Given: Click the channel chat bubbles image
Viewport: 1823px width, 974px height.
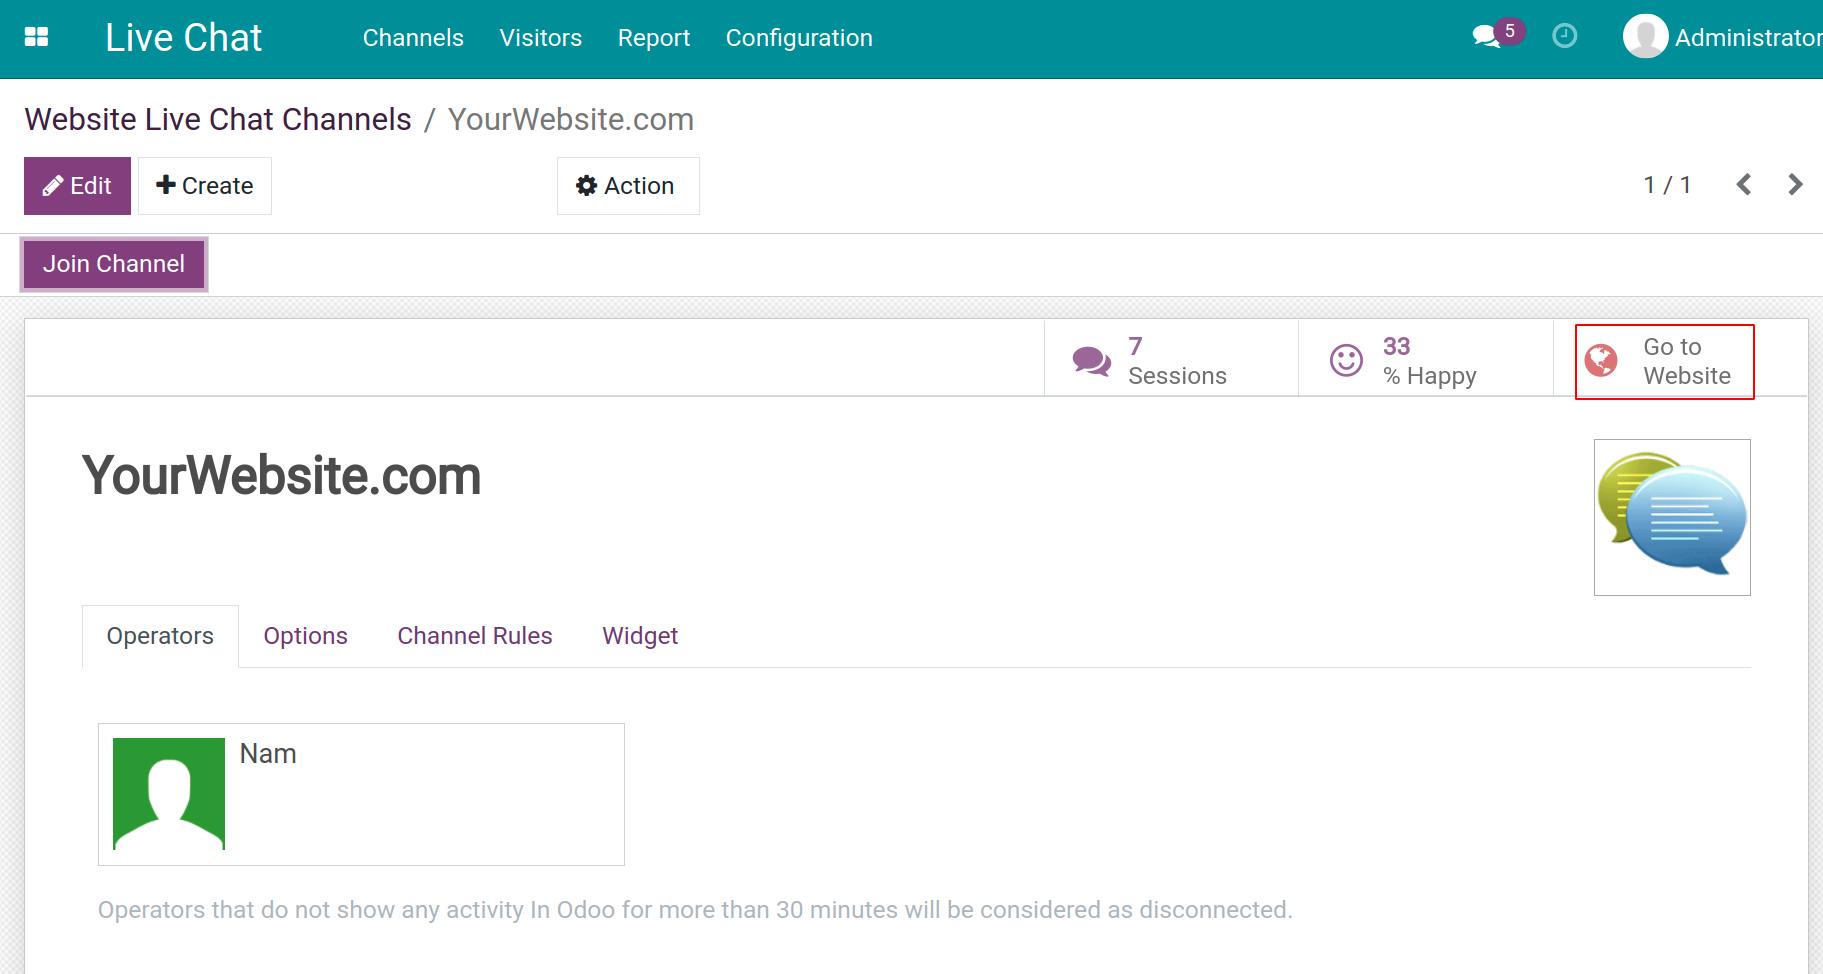Looking at the screenshot, I should (1671, 517).
